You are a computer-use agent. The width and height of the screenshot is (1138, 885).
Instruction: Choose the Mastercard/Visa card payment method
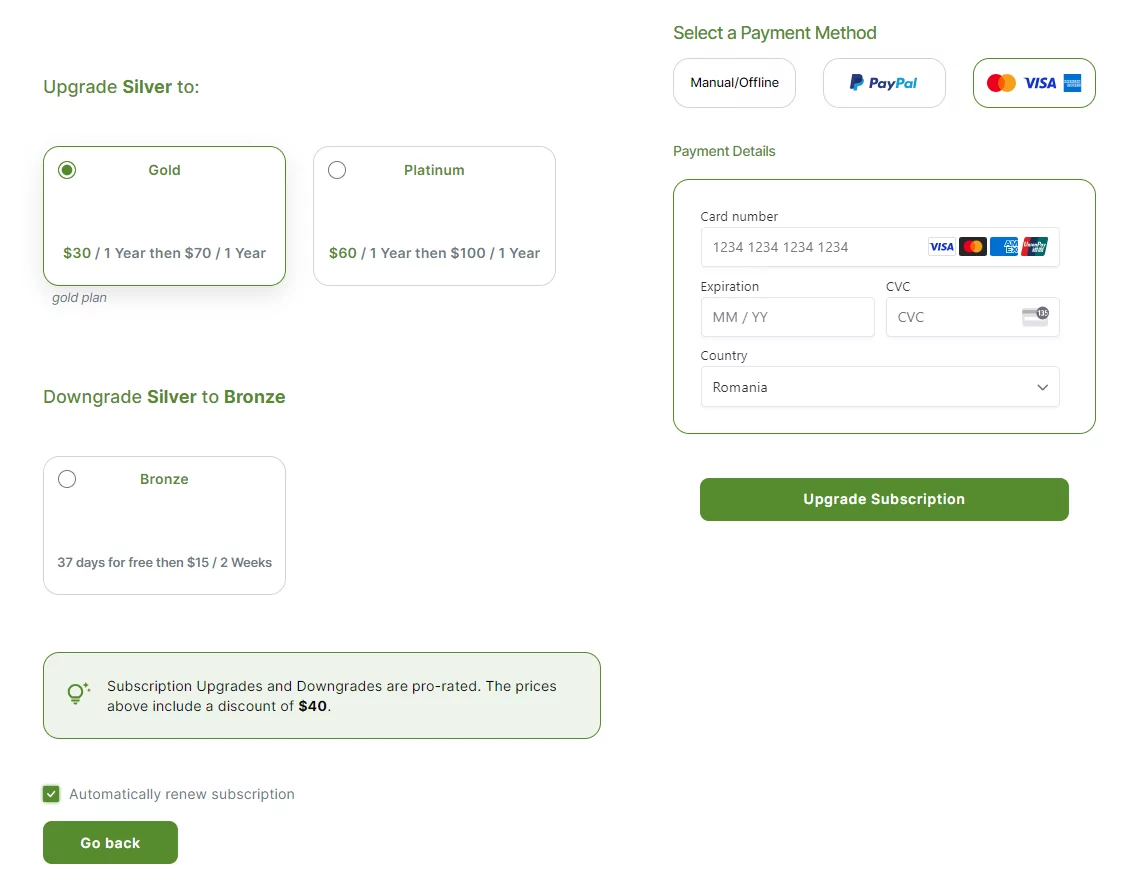click(1033, 83)
